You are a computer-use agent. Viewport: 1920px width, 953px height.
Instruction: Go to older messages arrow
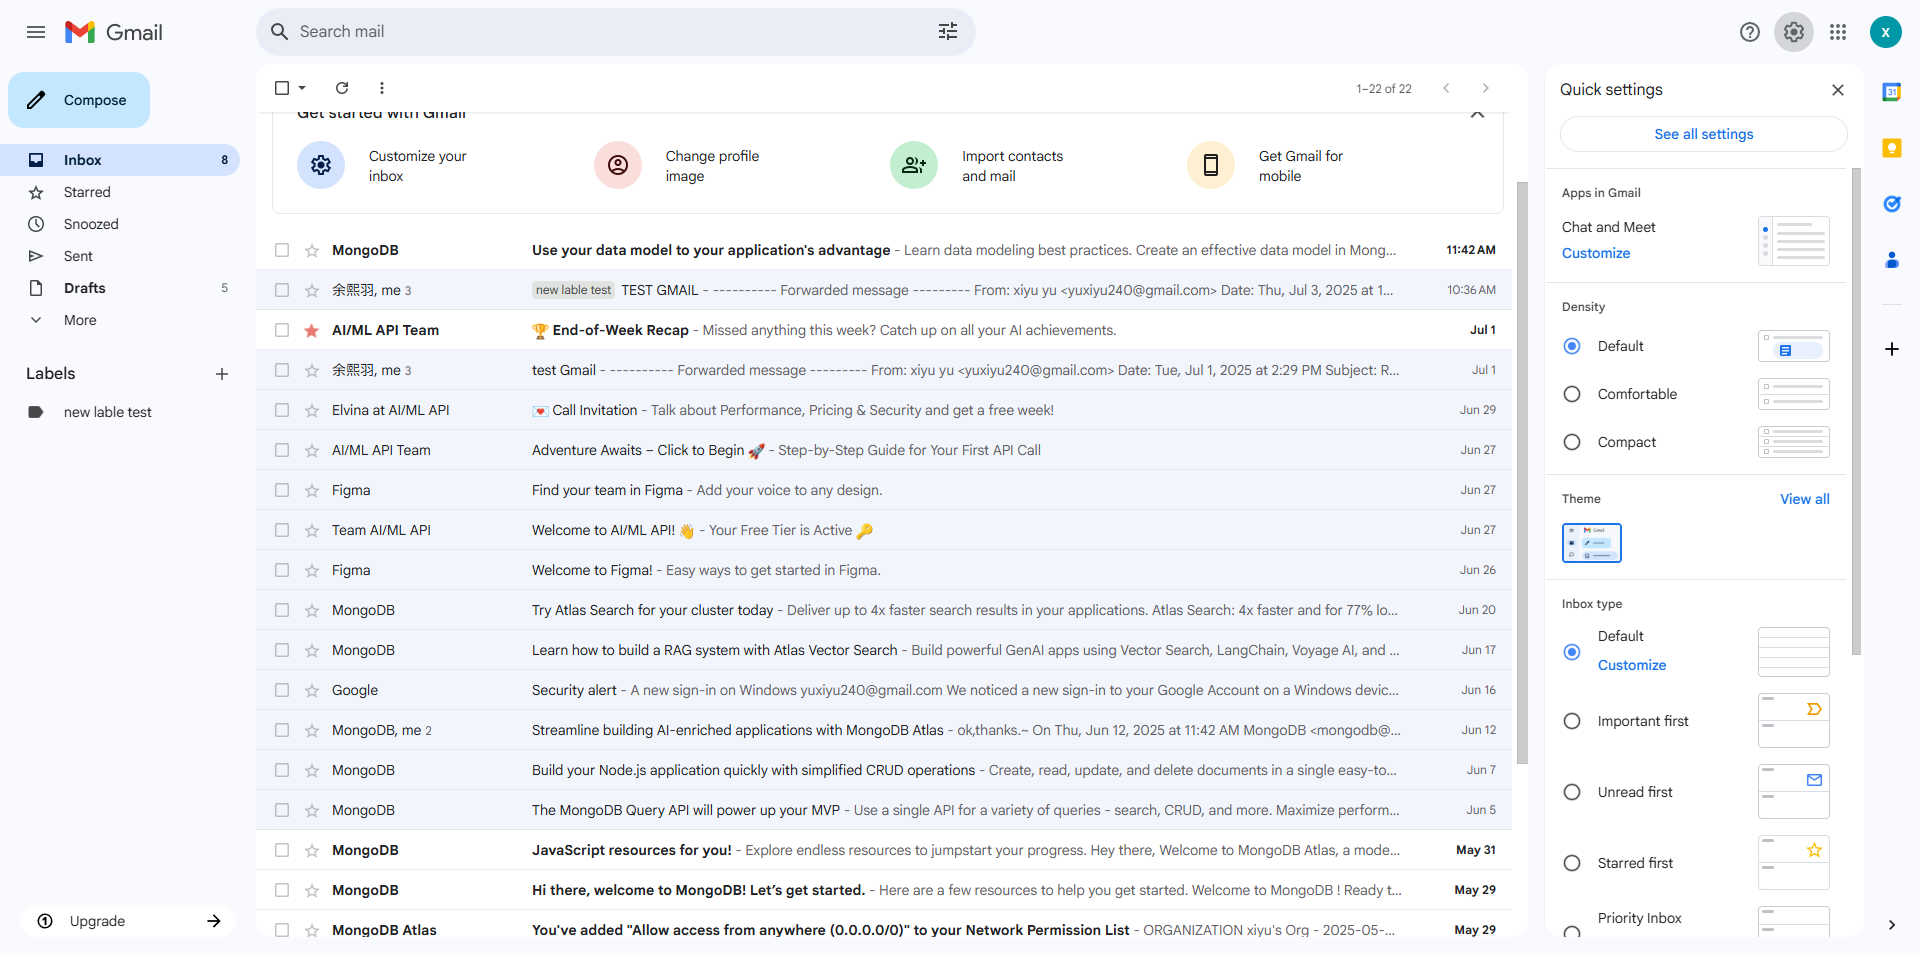pyautogui.click(x=1486, y=88)
